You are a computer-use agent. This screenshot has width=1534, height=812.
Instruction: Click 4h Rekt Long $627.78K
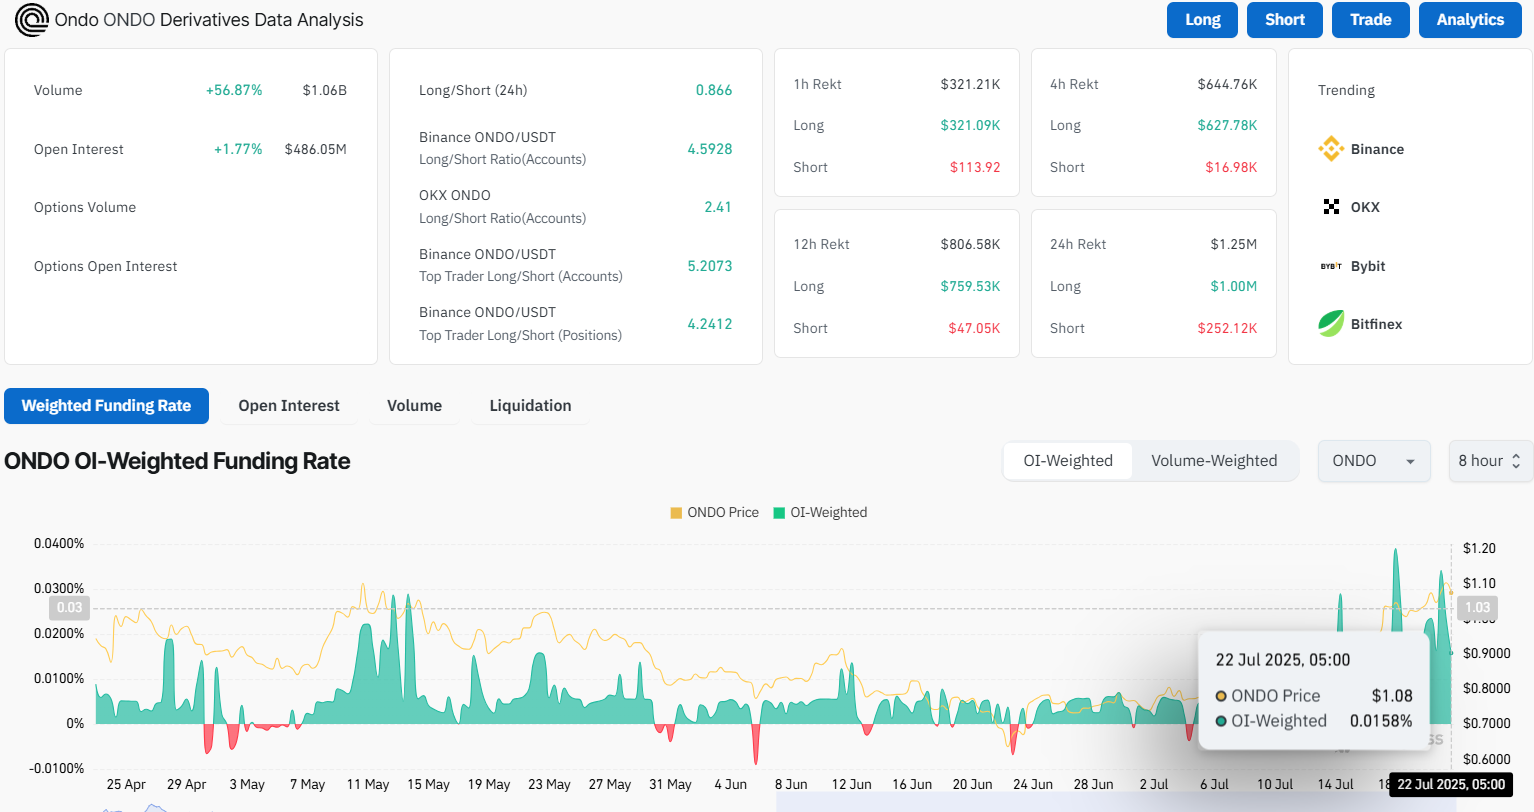click(x=1227, y=125)
